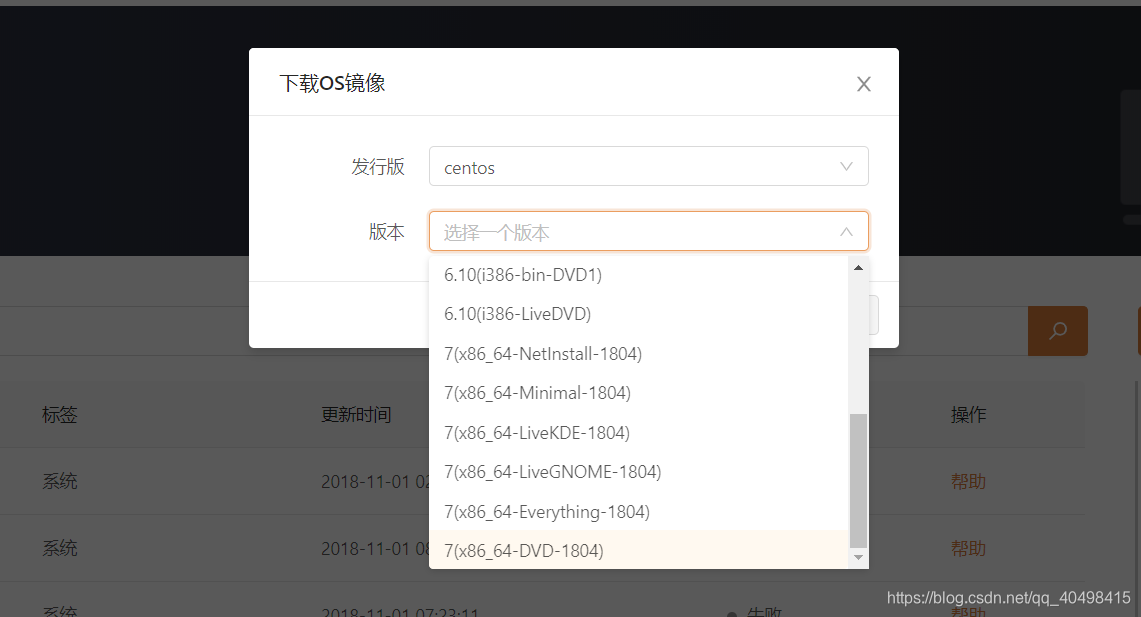Image resolution: width=1141 pixels, height=617 pixels.
Task: Click the 标签 column header
Action: (x=60, y=415)
